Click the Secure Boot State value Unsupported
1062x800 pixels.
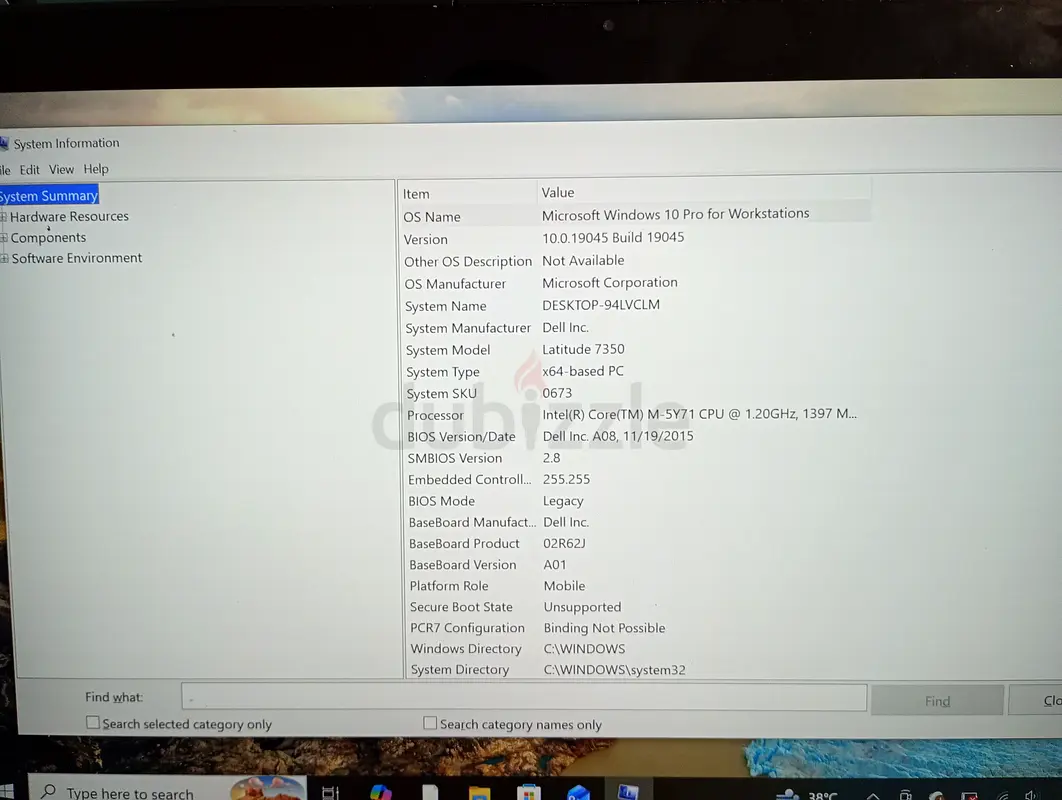(x=582, y=607)
